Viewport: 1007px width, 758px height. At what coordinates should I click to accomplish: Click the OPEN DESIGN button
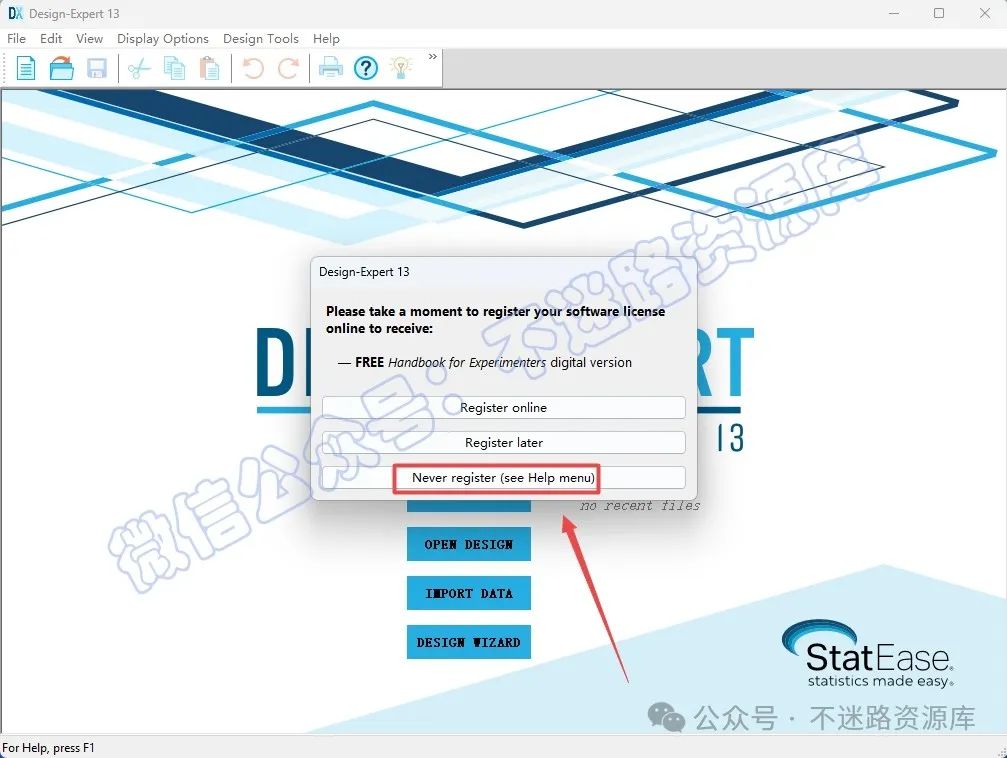[469, 544]
